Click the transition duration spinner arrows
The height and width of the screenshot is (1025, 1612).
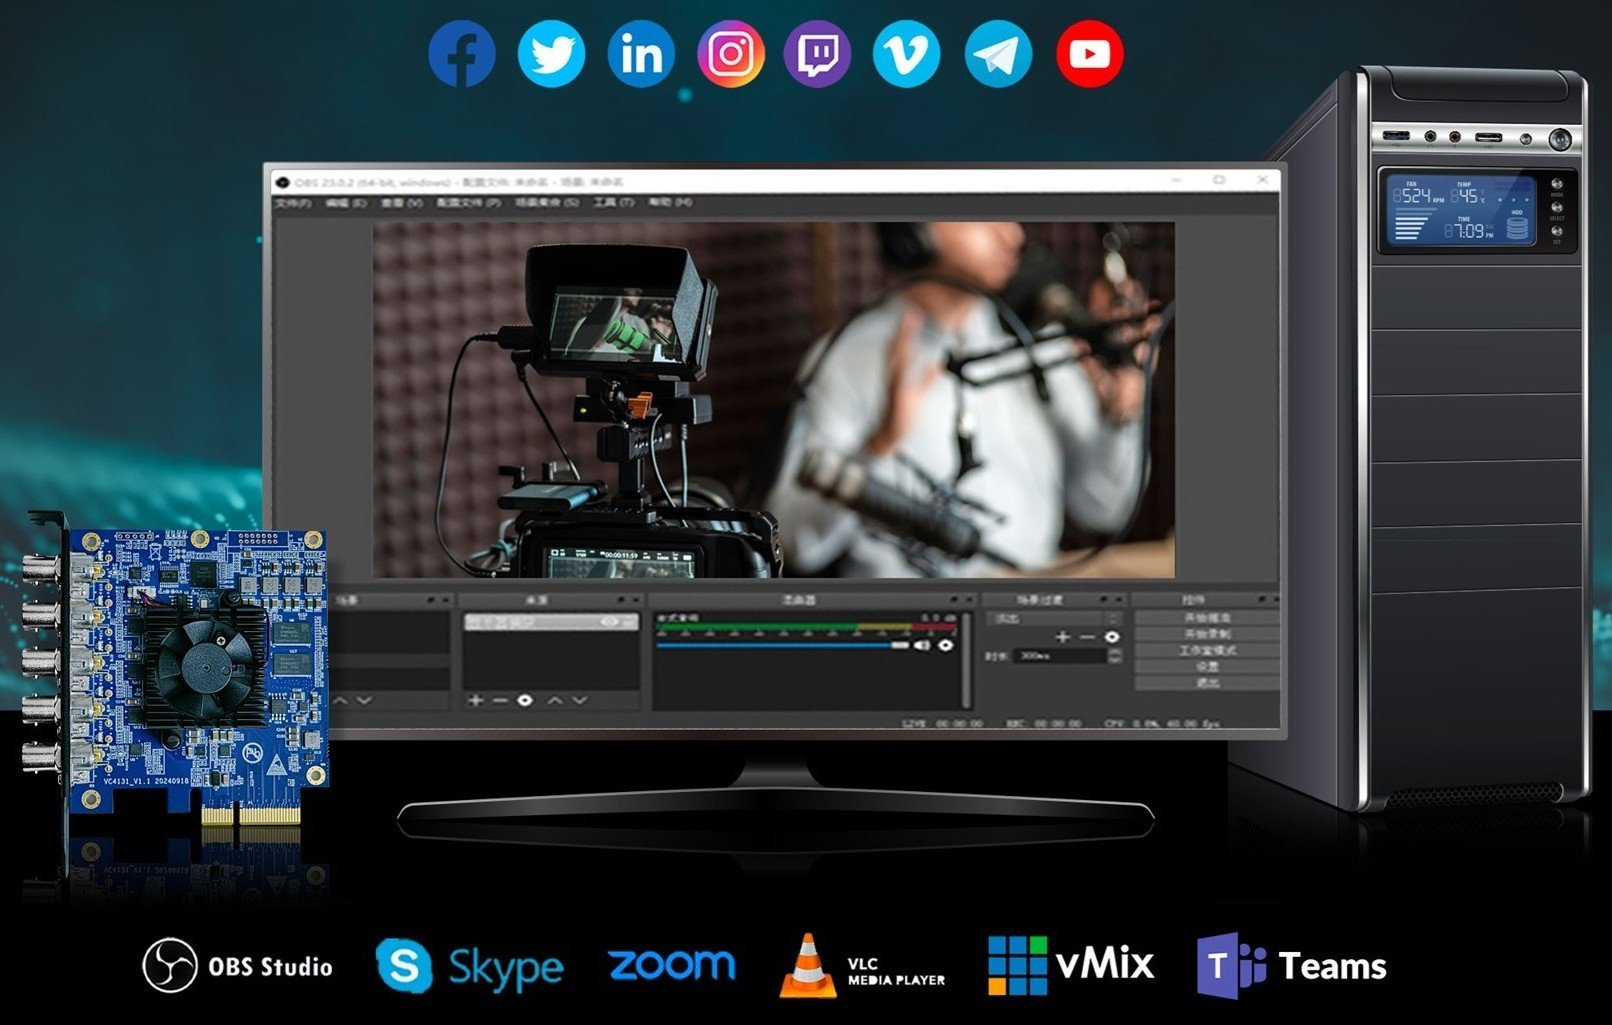[1114, 656]
